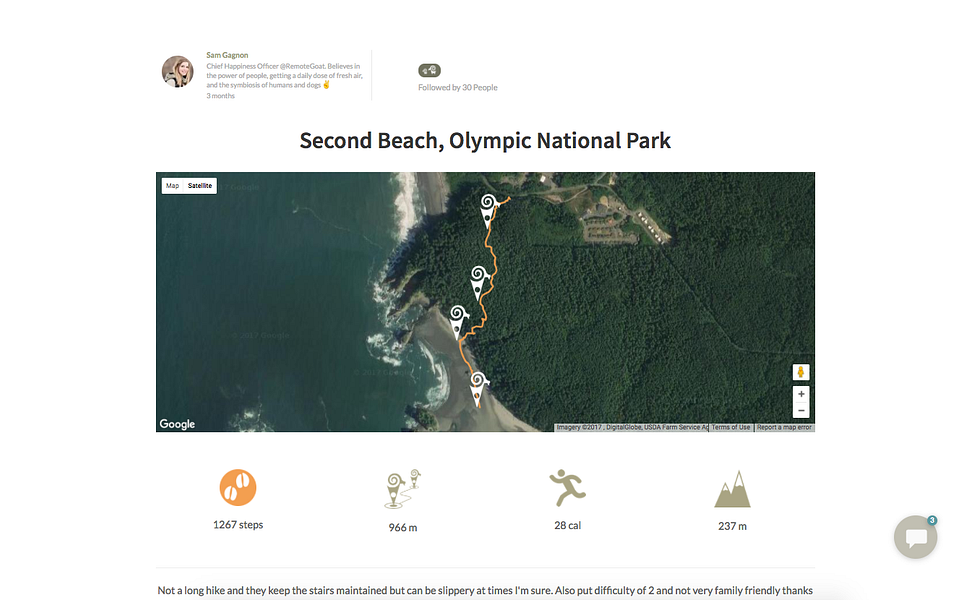Screen dimensions: 956x600
Task: Open the chat bubble widget
Action: [x=915, y=538]
